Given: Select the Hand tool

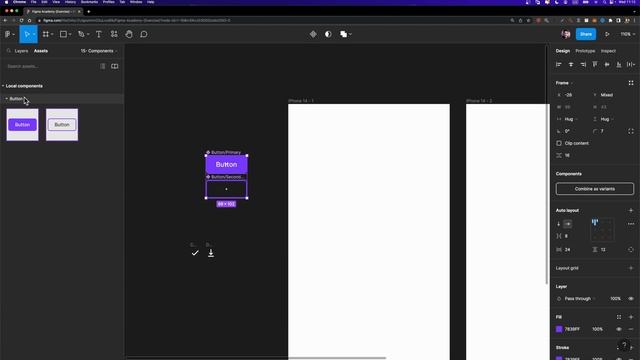Looking at the screenshot, I should pos(129,34).
